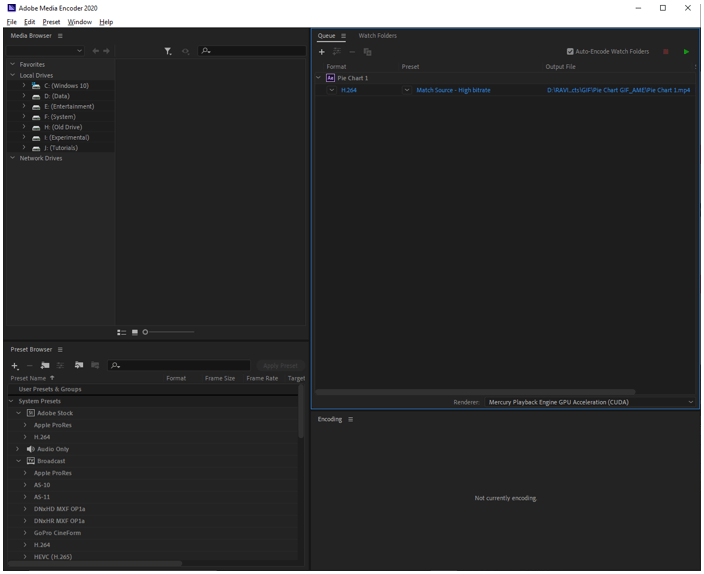The image size is (704, 574).
Task: Collapse the System Presets group
Action: pyautogui.click(x=11, y=401)
